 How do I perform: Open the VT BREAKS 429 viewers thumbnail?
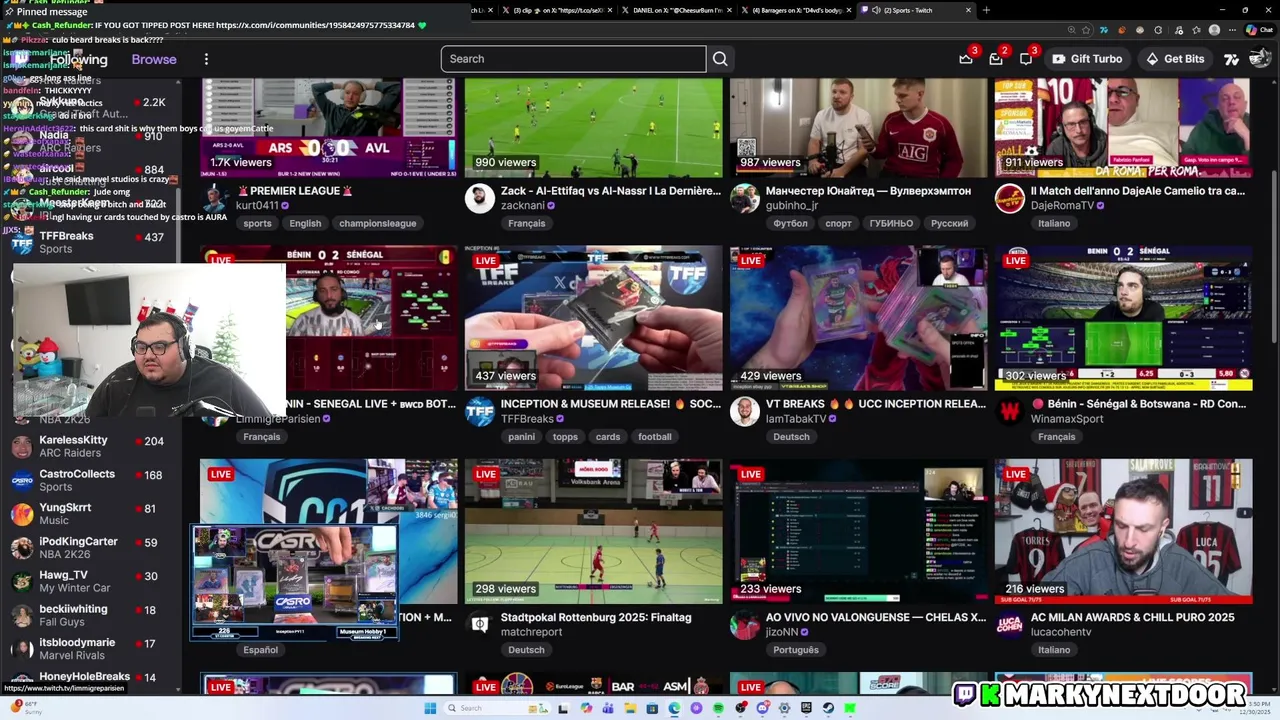(858, 318)
